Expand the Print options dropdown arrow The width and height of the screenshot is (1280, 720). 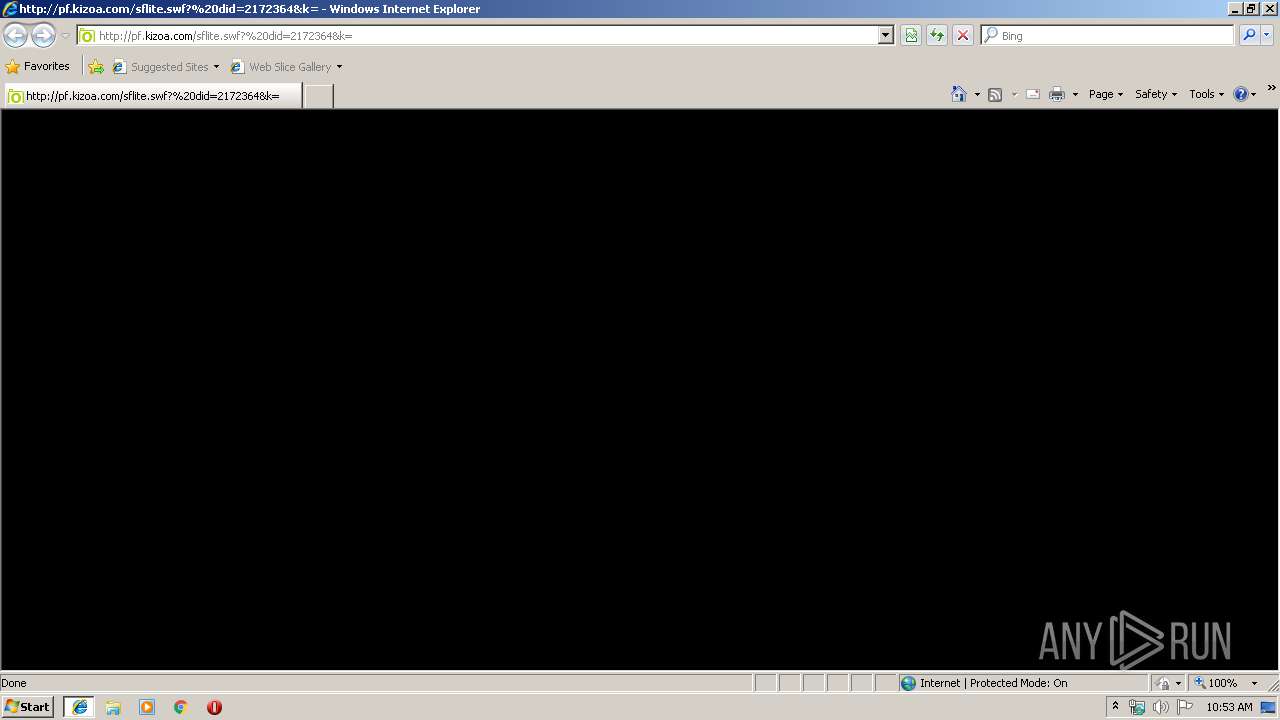coord(1075,94)
